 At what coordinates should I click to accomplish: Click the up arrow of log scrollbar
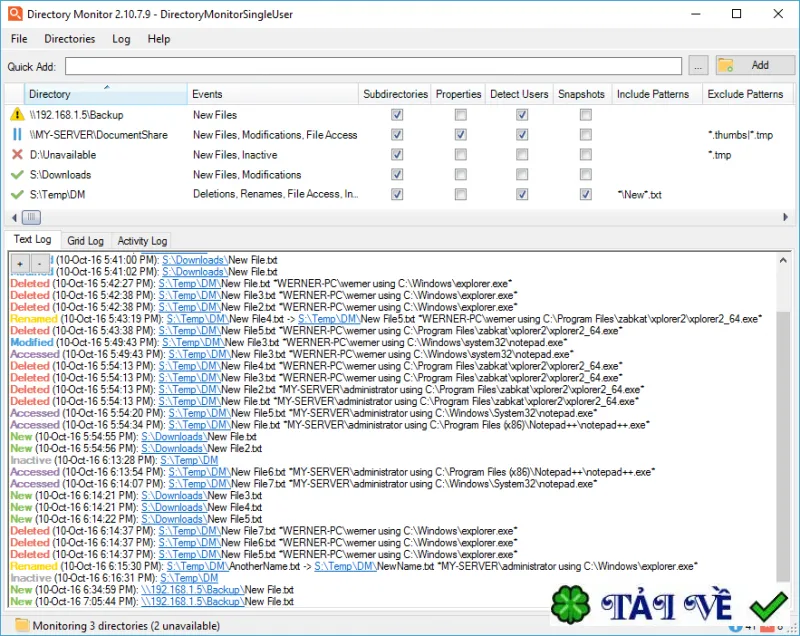[783, 260]
